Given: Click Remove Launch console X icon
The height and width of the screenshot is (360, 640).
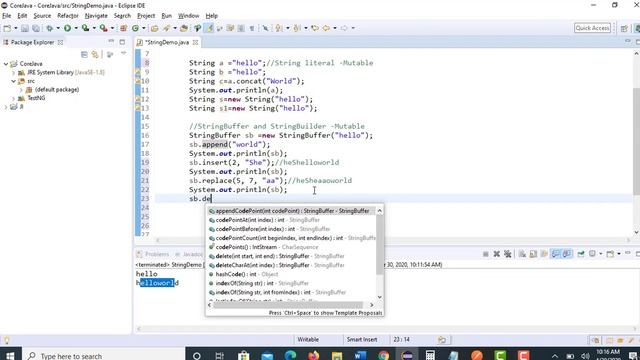Looking at the screenshot, I should pos(496,254).
